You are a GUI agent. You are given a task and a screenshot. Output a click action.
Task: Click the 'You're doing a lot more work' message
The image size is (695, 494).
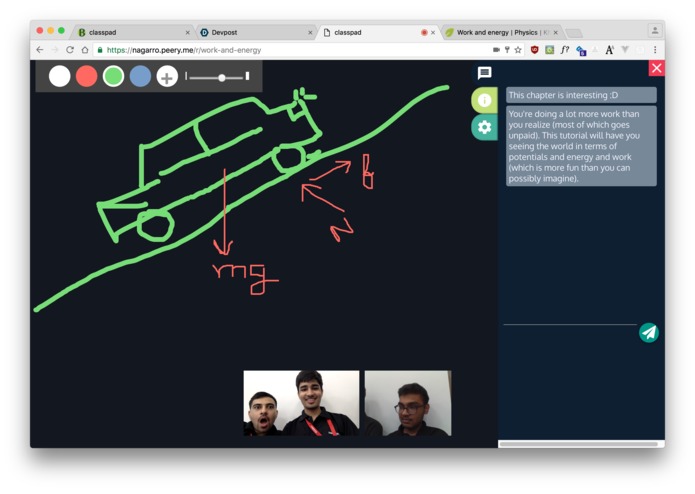581,146
